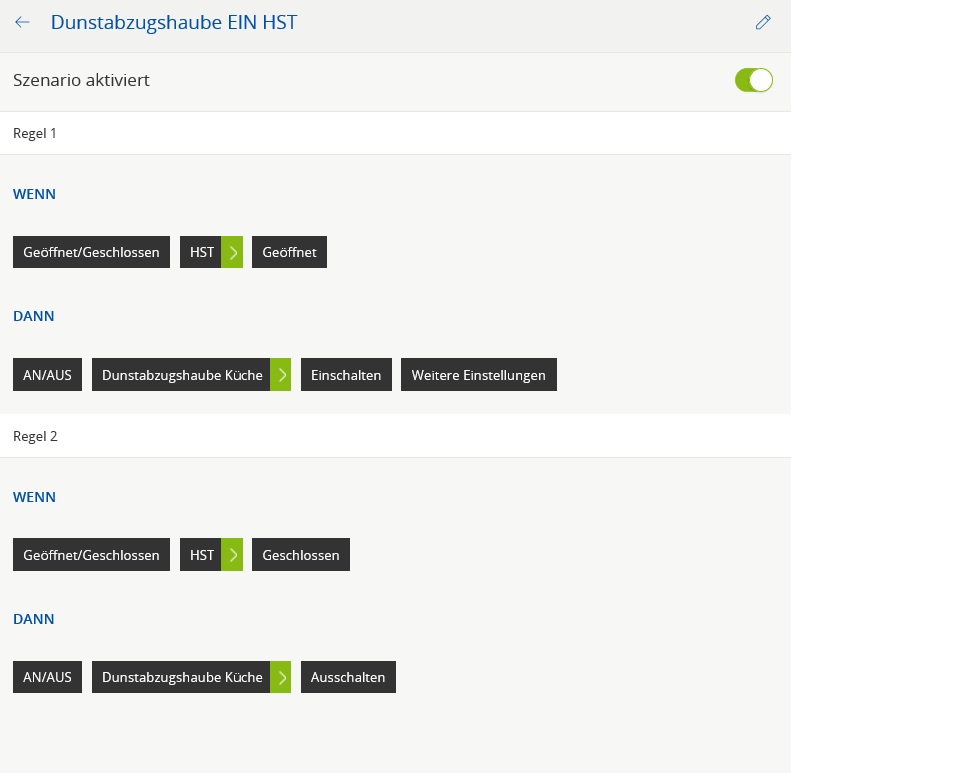Click Dunstabzugshaube Küche device label in Regel 2

[181, 677]
